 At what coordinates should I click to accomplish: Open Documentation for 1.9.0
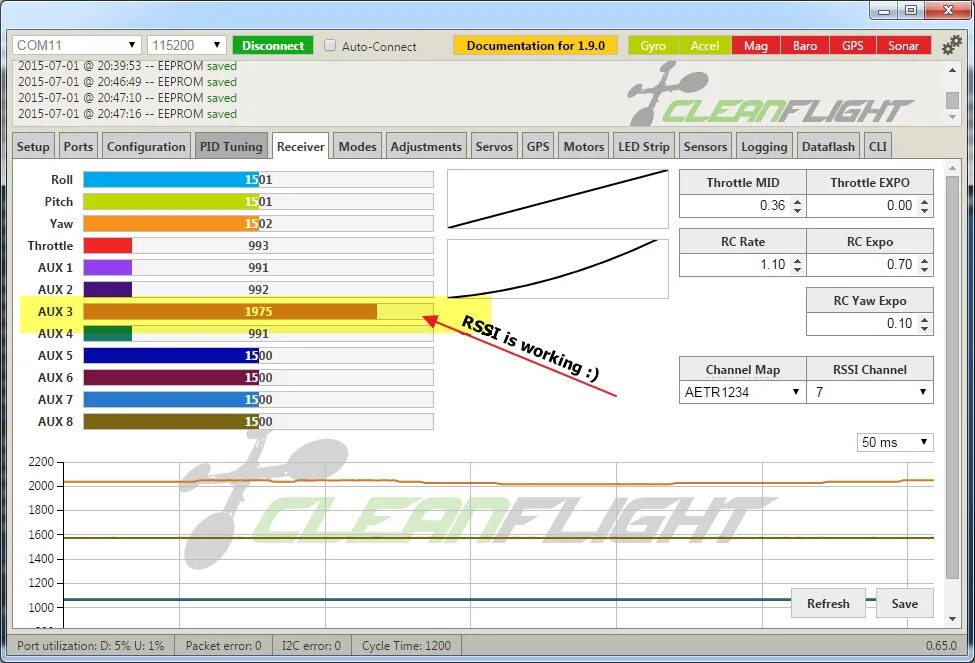coord(535,45)
